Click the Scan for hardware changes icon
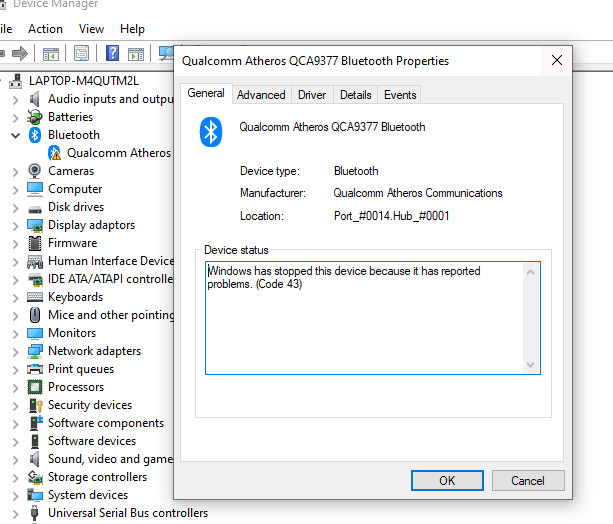The image size is (613, 524). (166, 54)
